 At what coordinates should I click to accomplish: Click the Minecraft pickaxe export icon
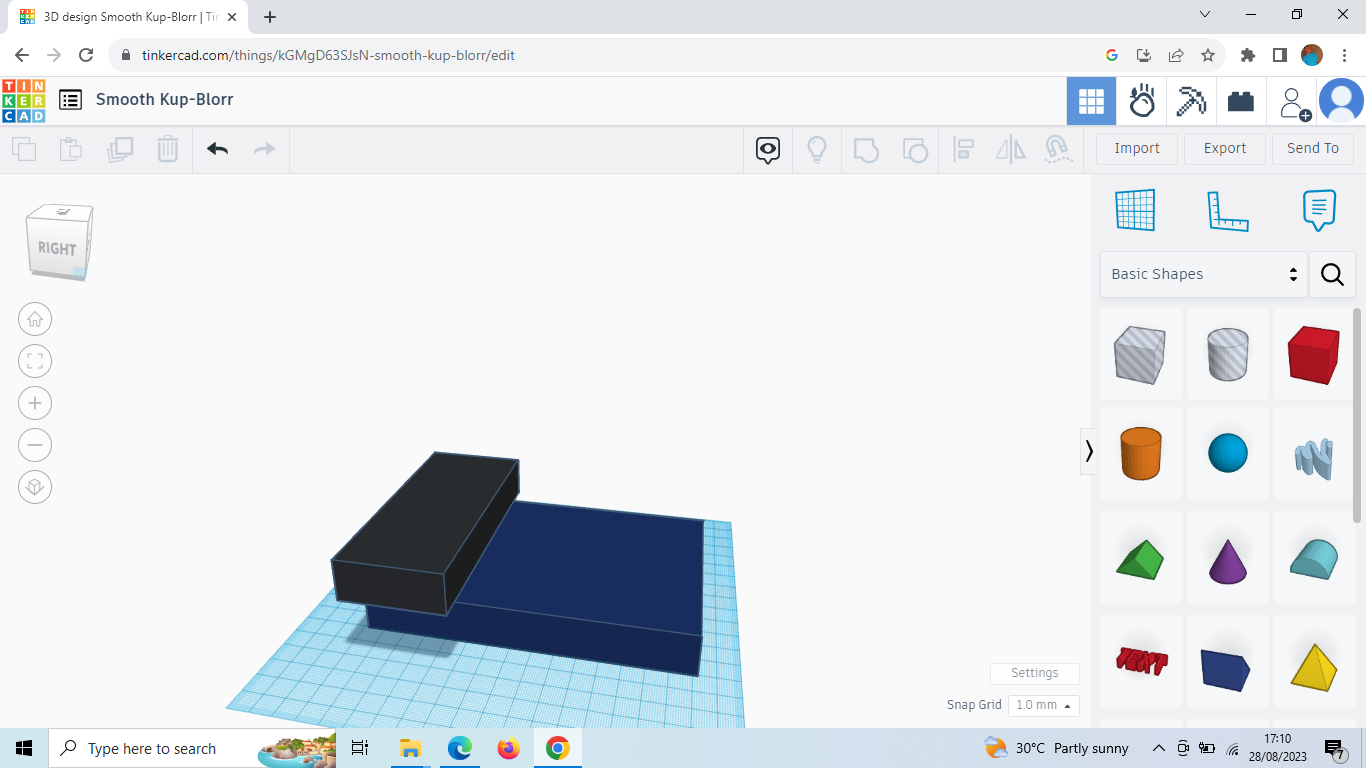[x=1190, y=100]
